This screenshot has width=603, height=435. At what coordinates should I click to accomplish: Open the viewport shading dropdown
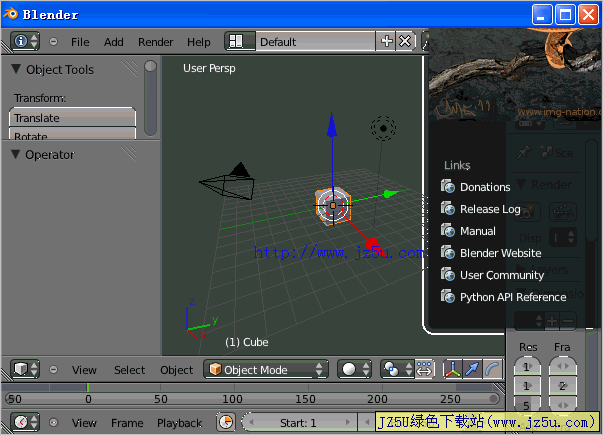point(355,369)
